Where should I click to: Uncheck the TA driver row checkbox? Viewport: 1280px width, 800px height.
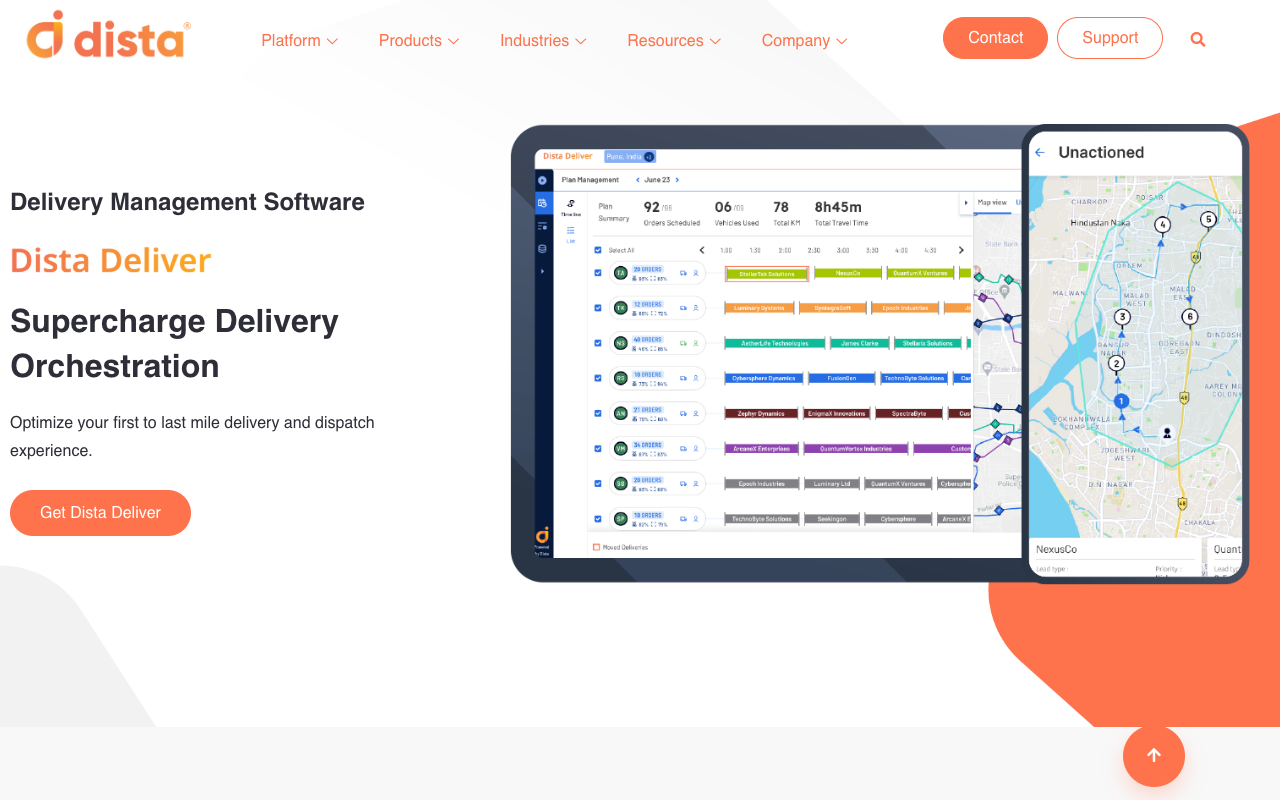coord(598,273)
